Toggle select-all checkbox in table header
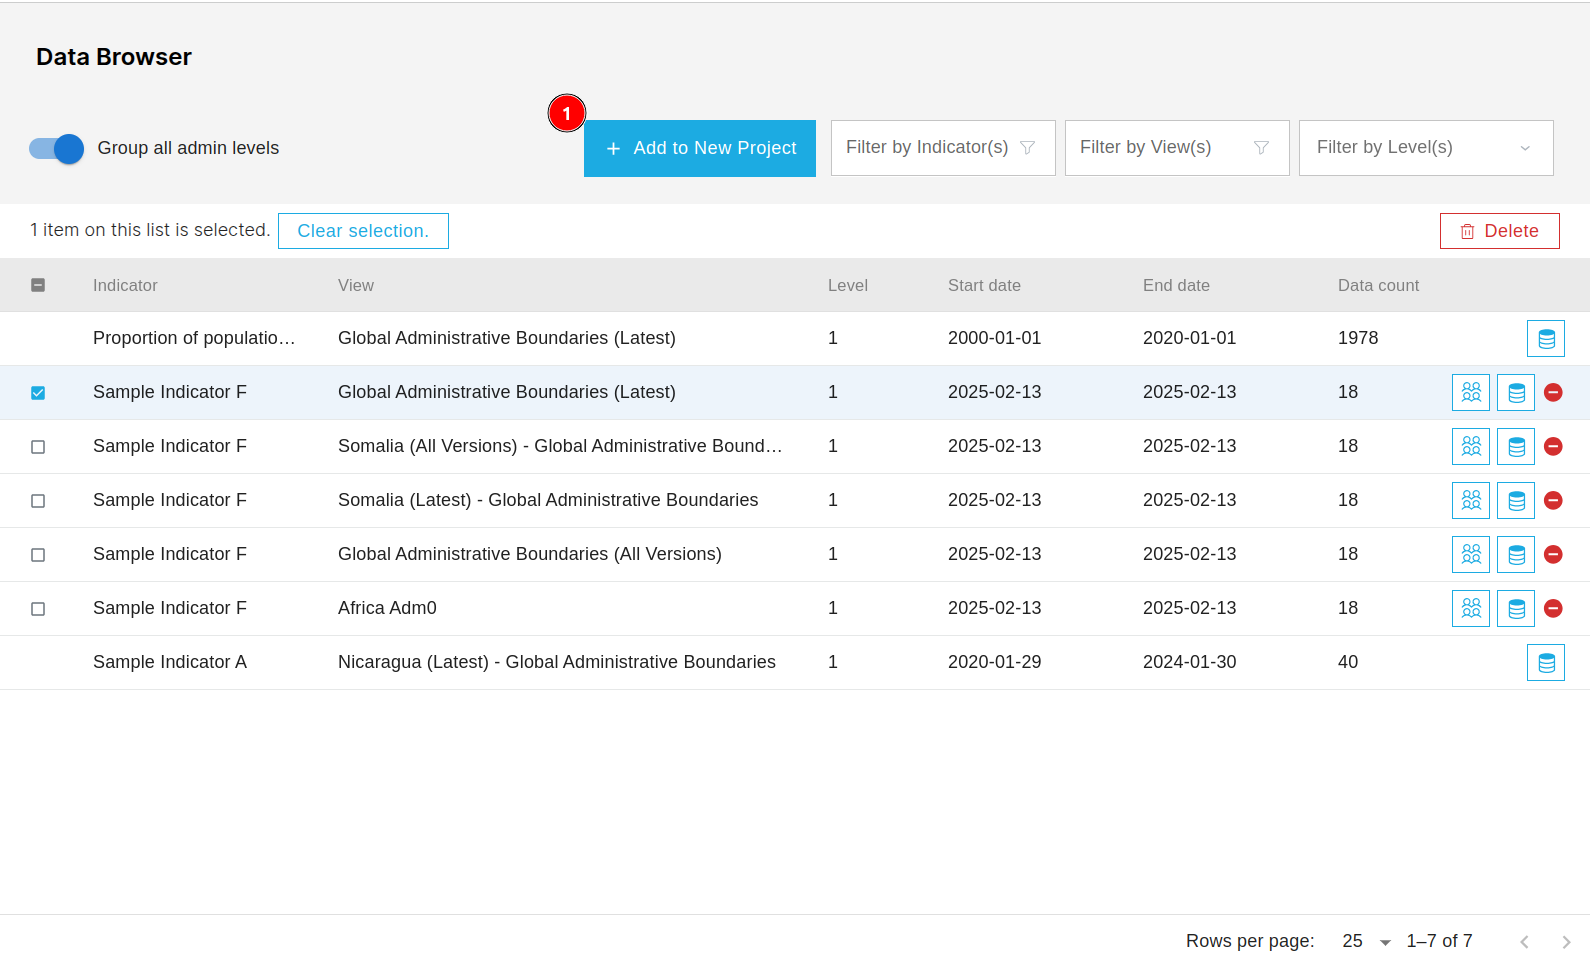 [38, 285]
